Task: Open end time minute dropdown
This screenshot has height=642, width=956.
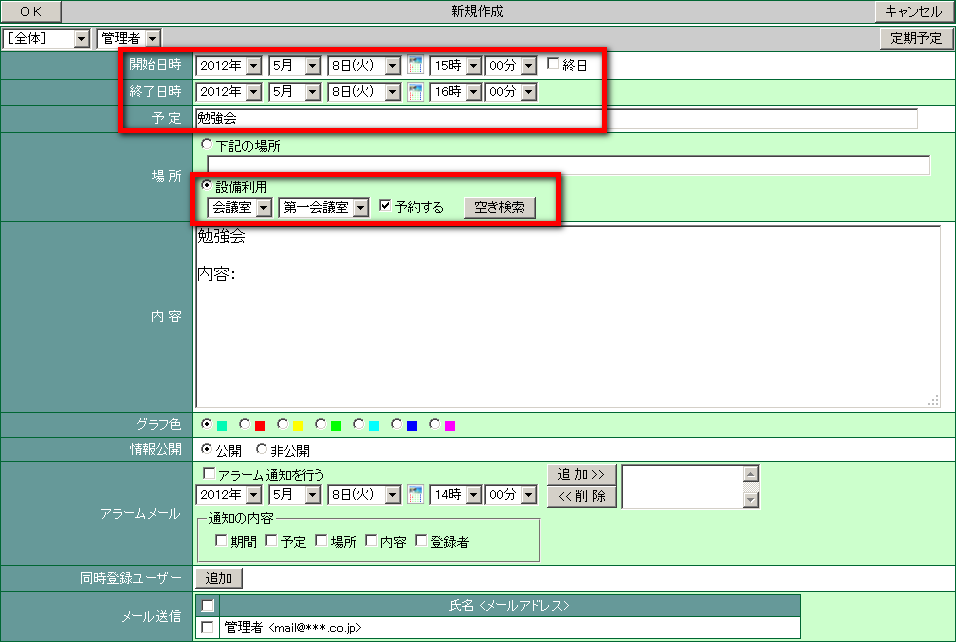Action: tap(511, 92)
